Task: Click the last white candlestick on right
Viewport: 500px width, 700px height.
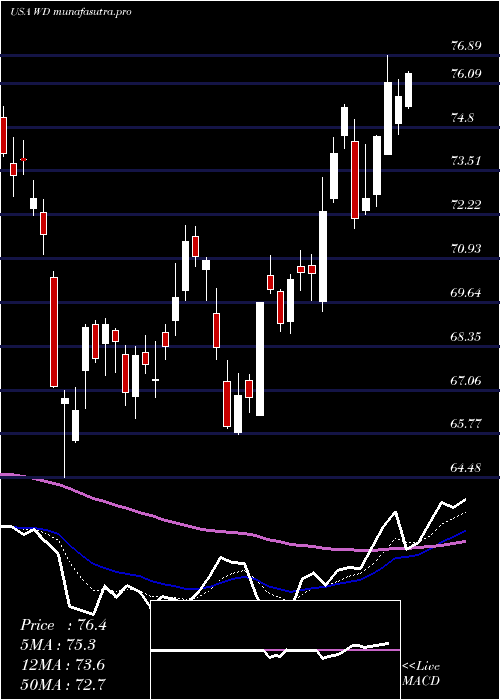Action: (408, 90)
